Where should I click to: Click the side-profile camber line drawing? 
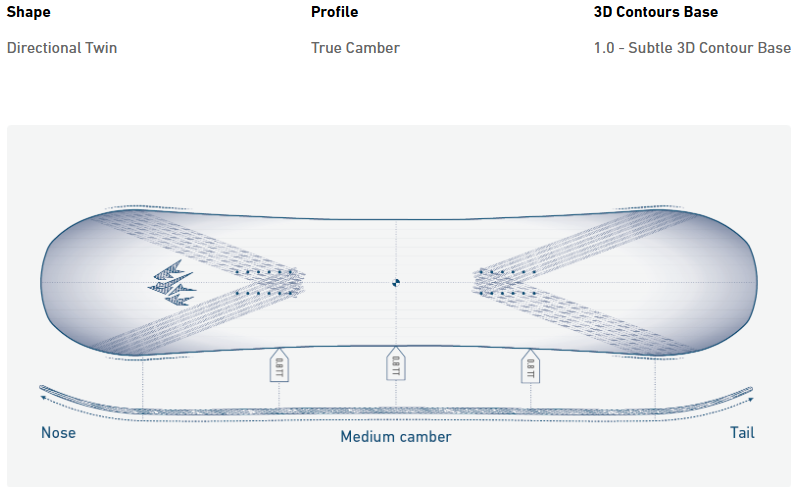pos(396,403)
